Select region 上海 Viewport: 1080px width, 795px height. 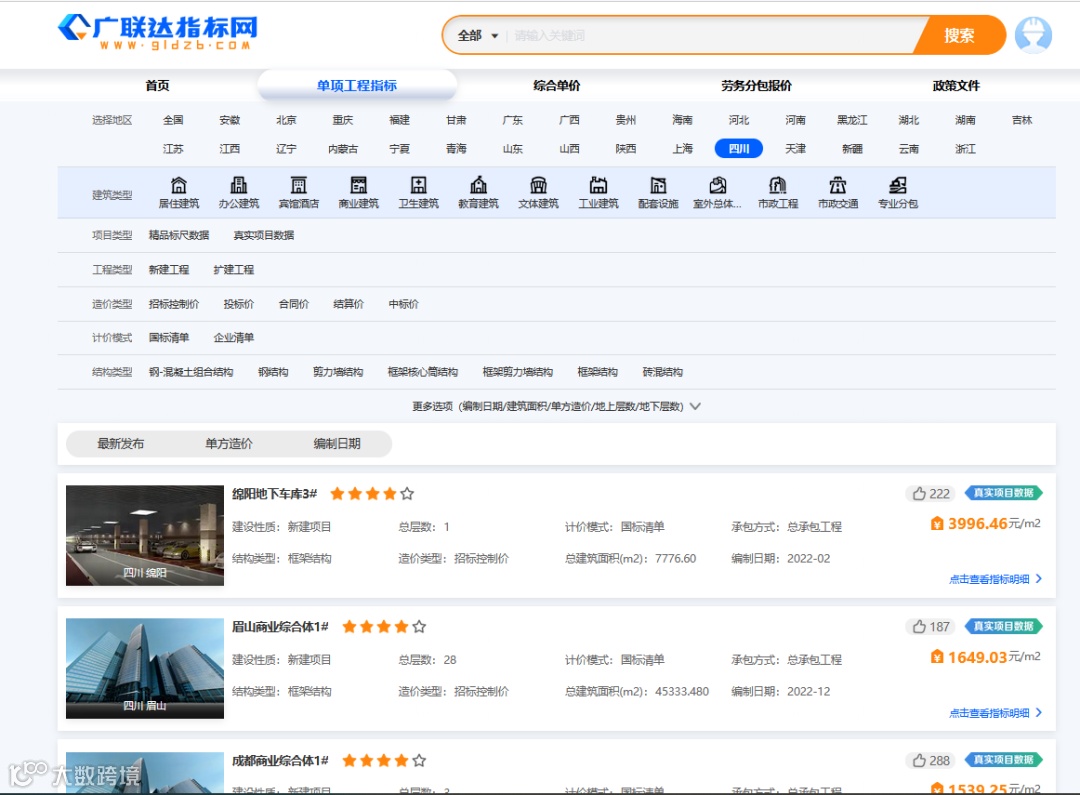pyautogui.click(x=682, y=149)
